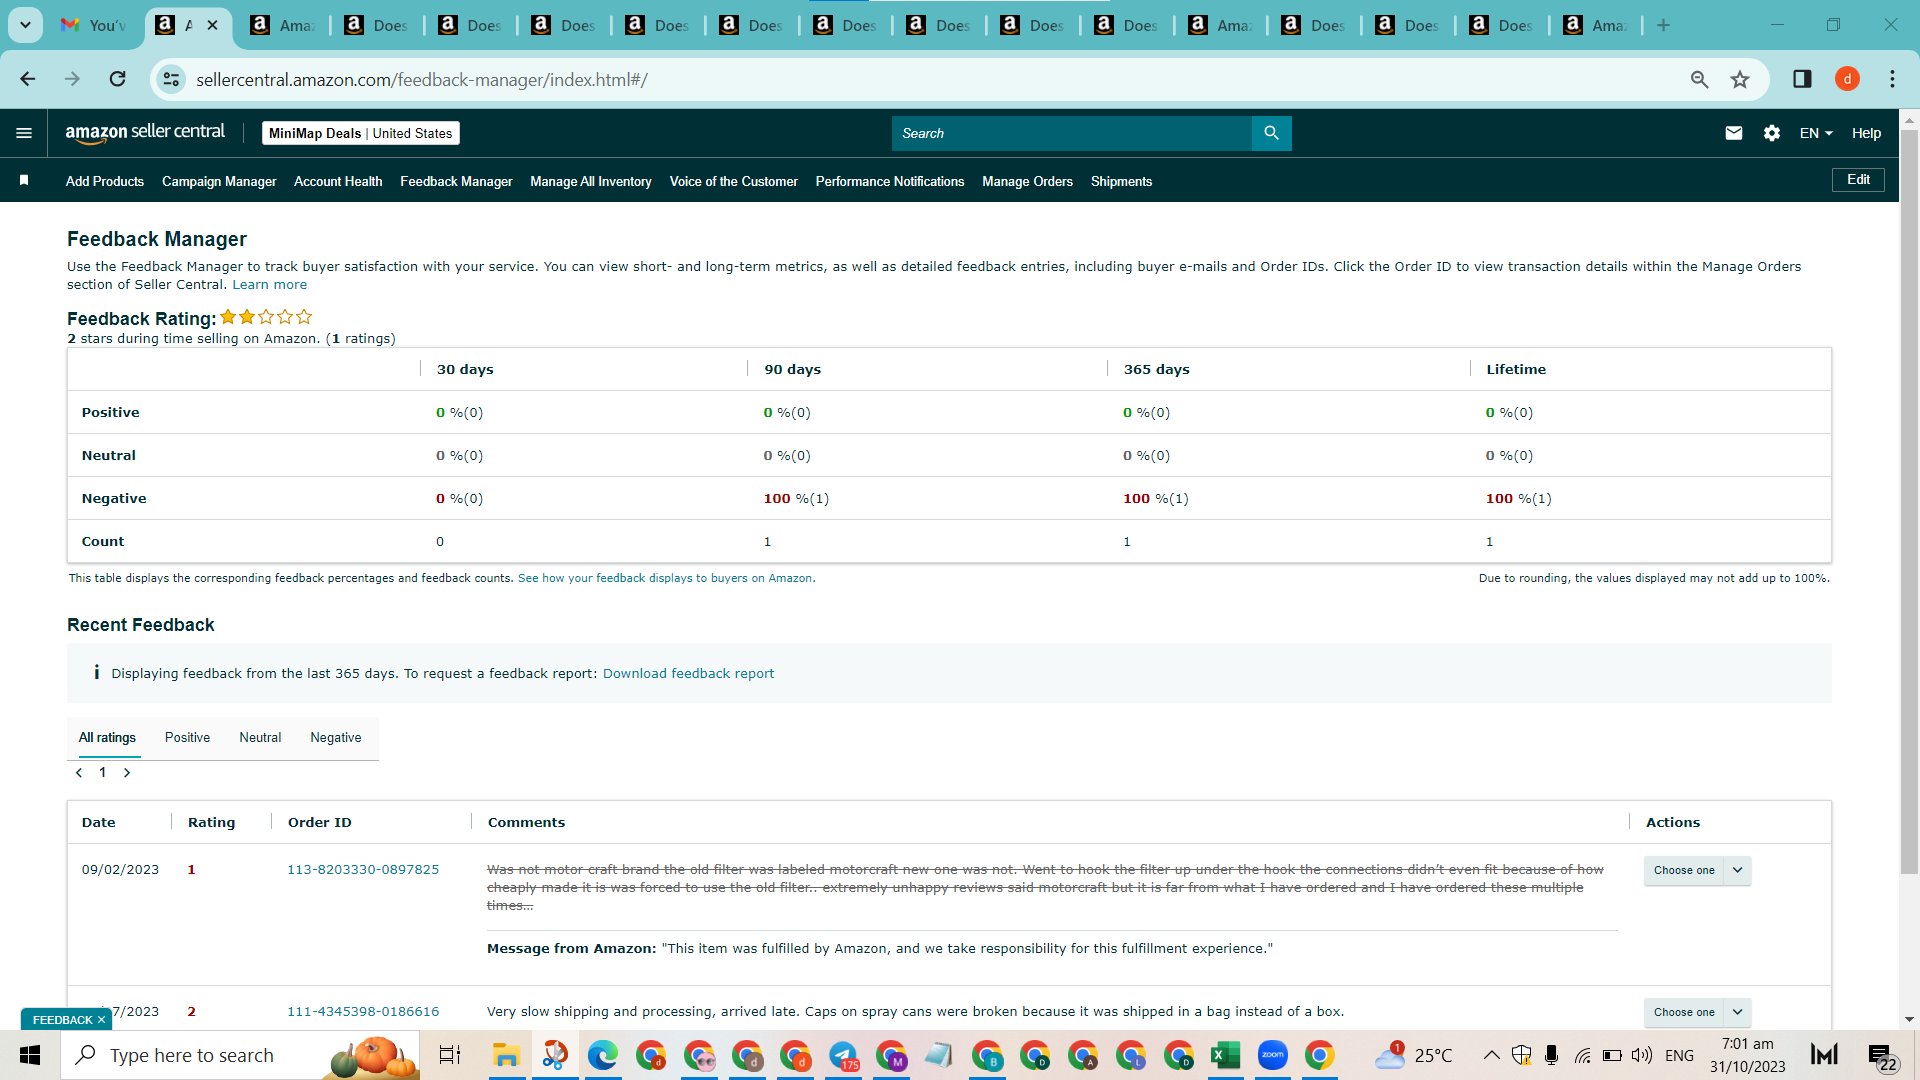Click the bookmark flag icon
This screenshot has width=1920, height=1080.
pos(24,180)
